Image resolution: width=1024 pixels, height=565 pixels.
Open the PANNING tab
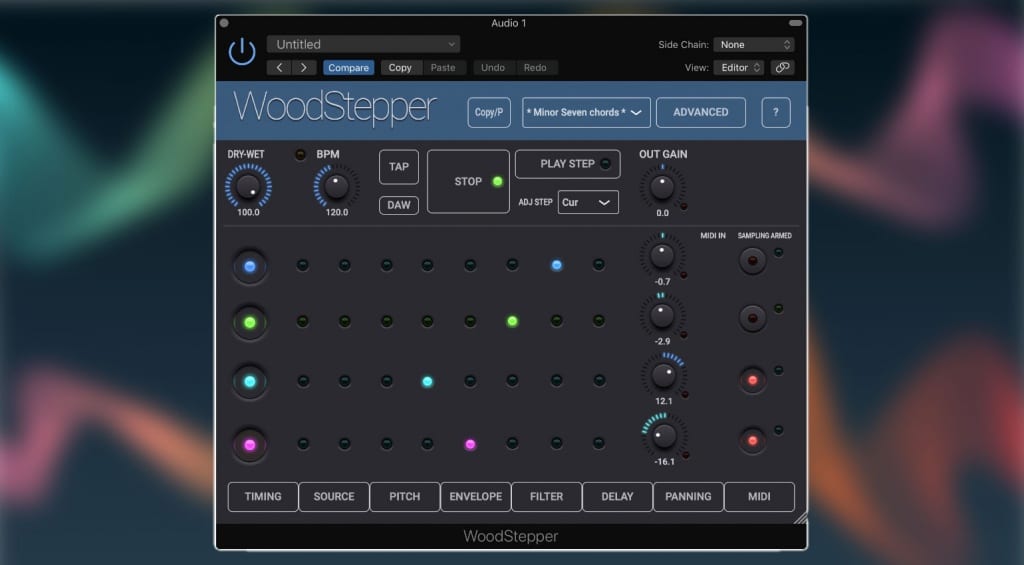(688, 496)
